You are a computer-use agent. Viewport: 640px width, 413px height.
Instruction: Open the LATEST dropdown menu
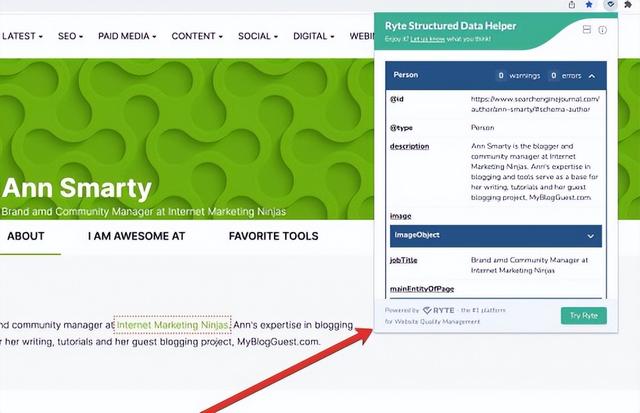pyautogui.click(x=22, y=36)
